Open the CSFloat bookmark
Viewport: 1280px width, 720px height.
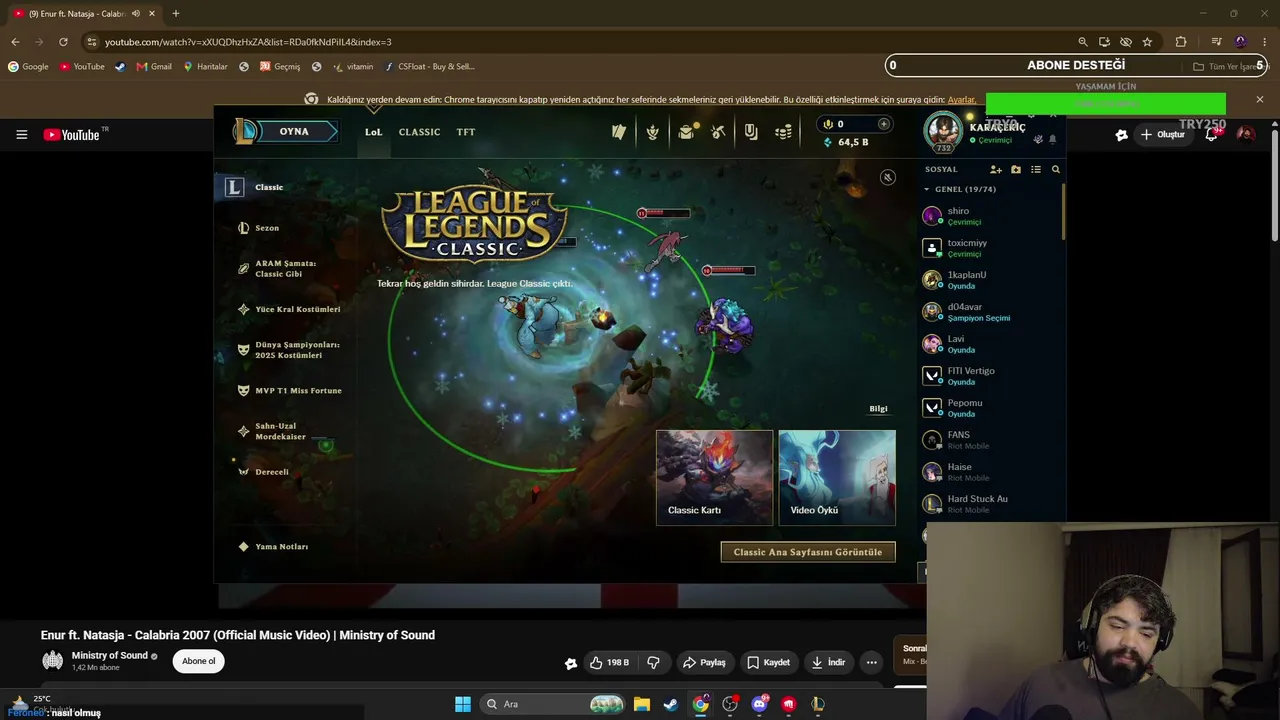point(429,67)
